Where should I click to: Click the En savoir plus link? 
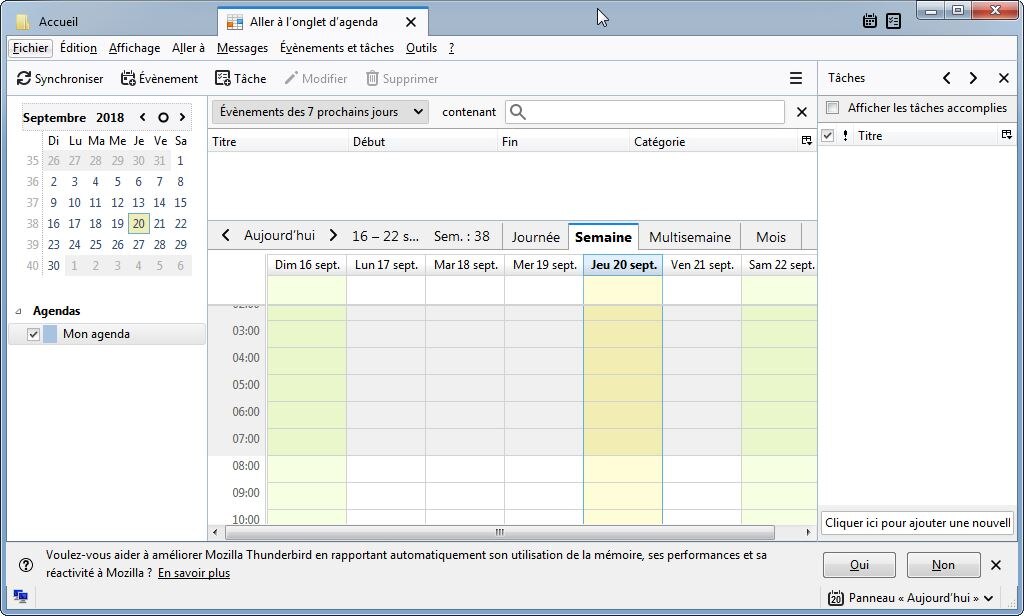coord(194,573)
